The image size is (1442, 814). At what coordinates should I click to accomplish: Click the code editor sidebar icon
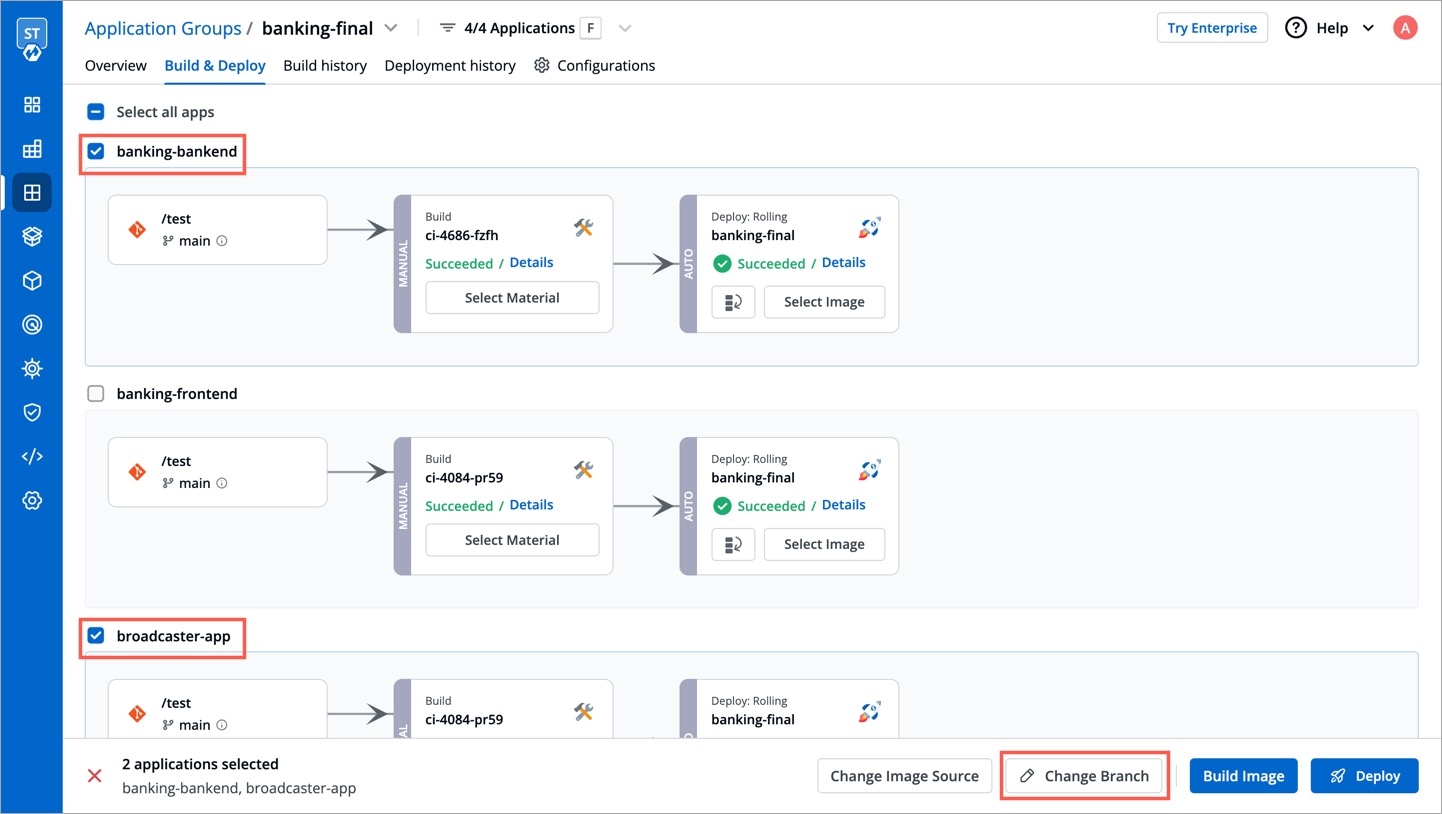(32, 456)
